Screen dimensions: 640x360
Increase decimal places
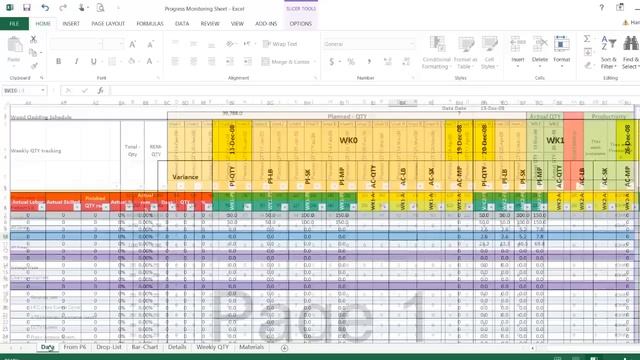[x=387, y=62]
